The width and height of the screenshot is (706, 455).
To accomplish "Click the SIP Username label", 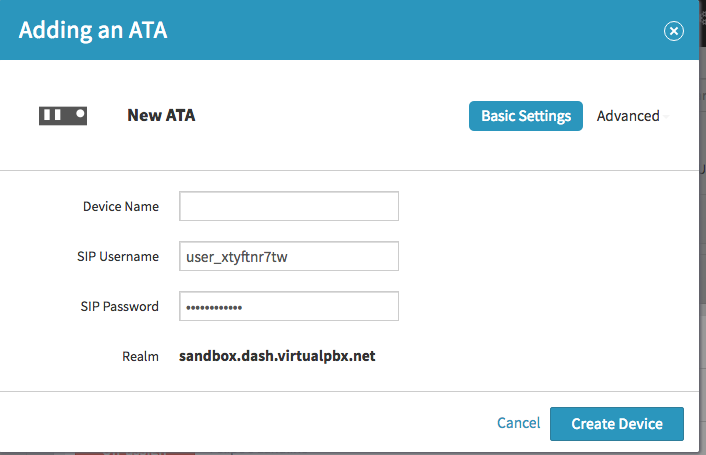I will [118, 257].
